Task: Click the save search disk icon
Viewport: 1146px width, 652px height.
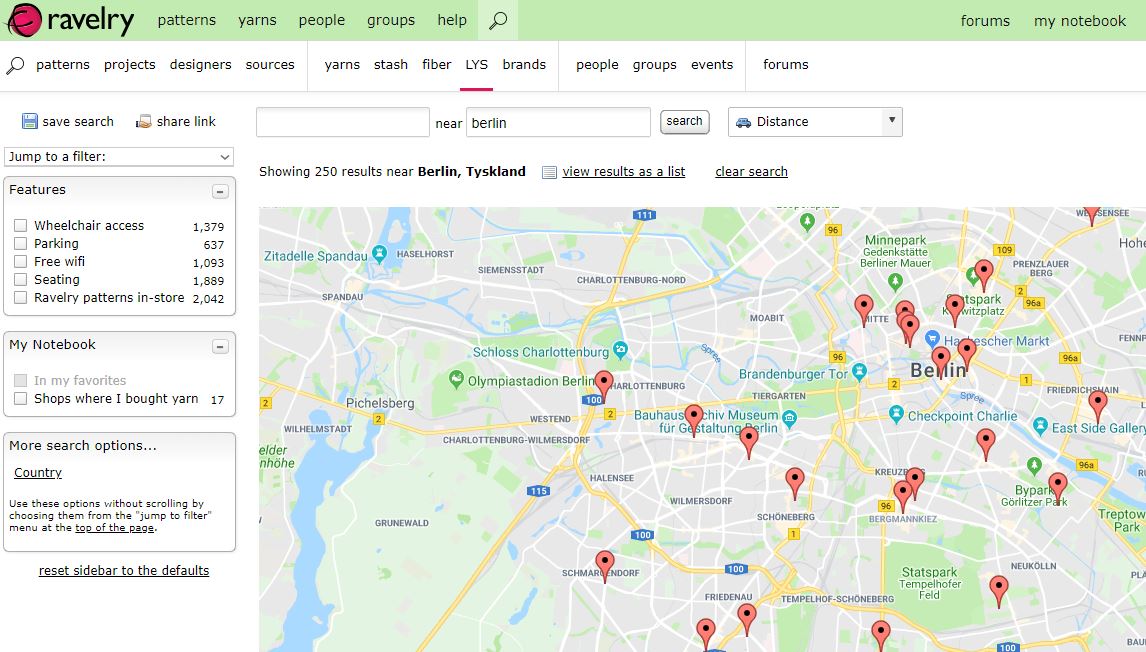Action: click(29, 121)
